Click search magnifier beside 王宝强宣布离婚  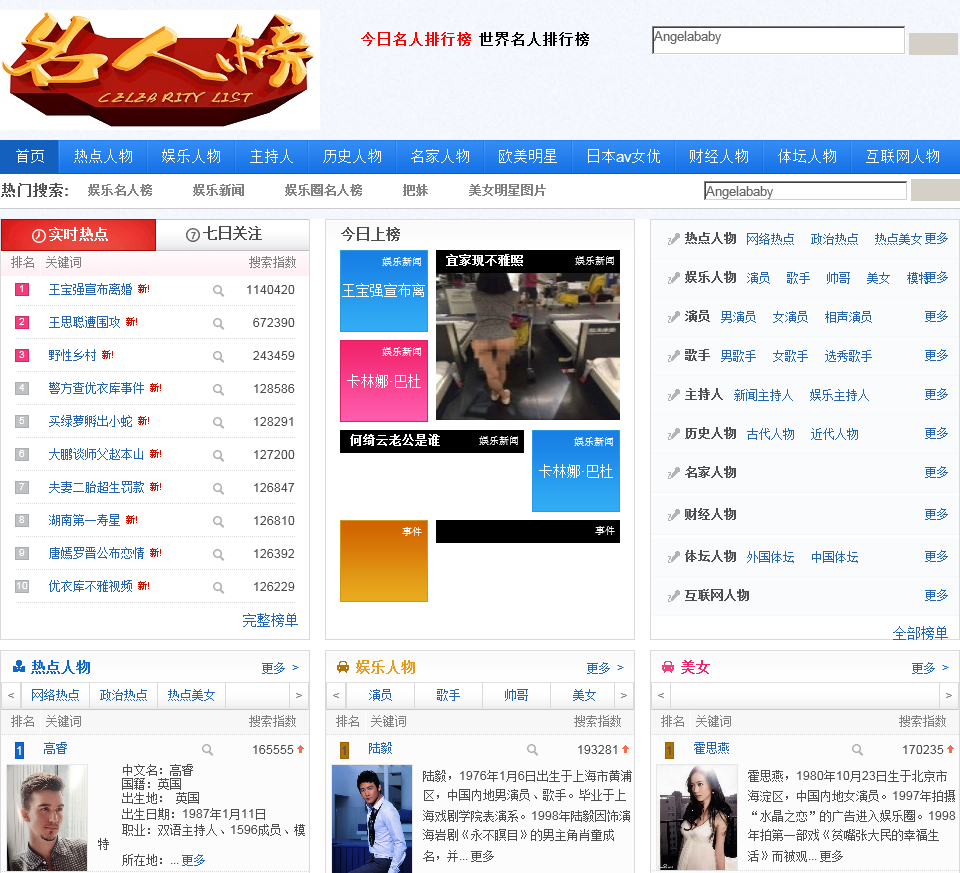[218, 291]
